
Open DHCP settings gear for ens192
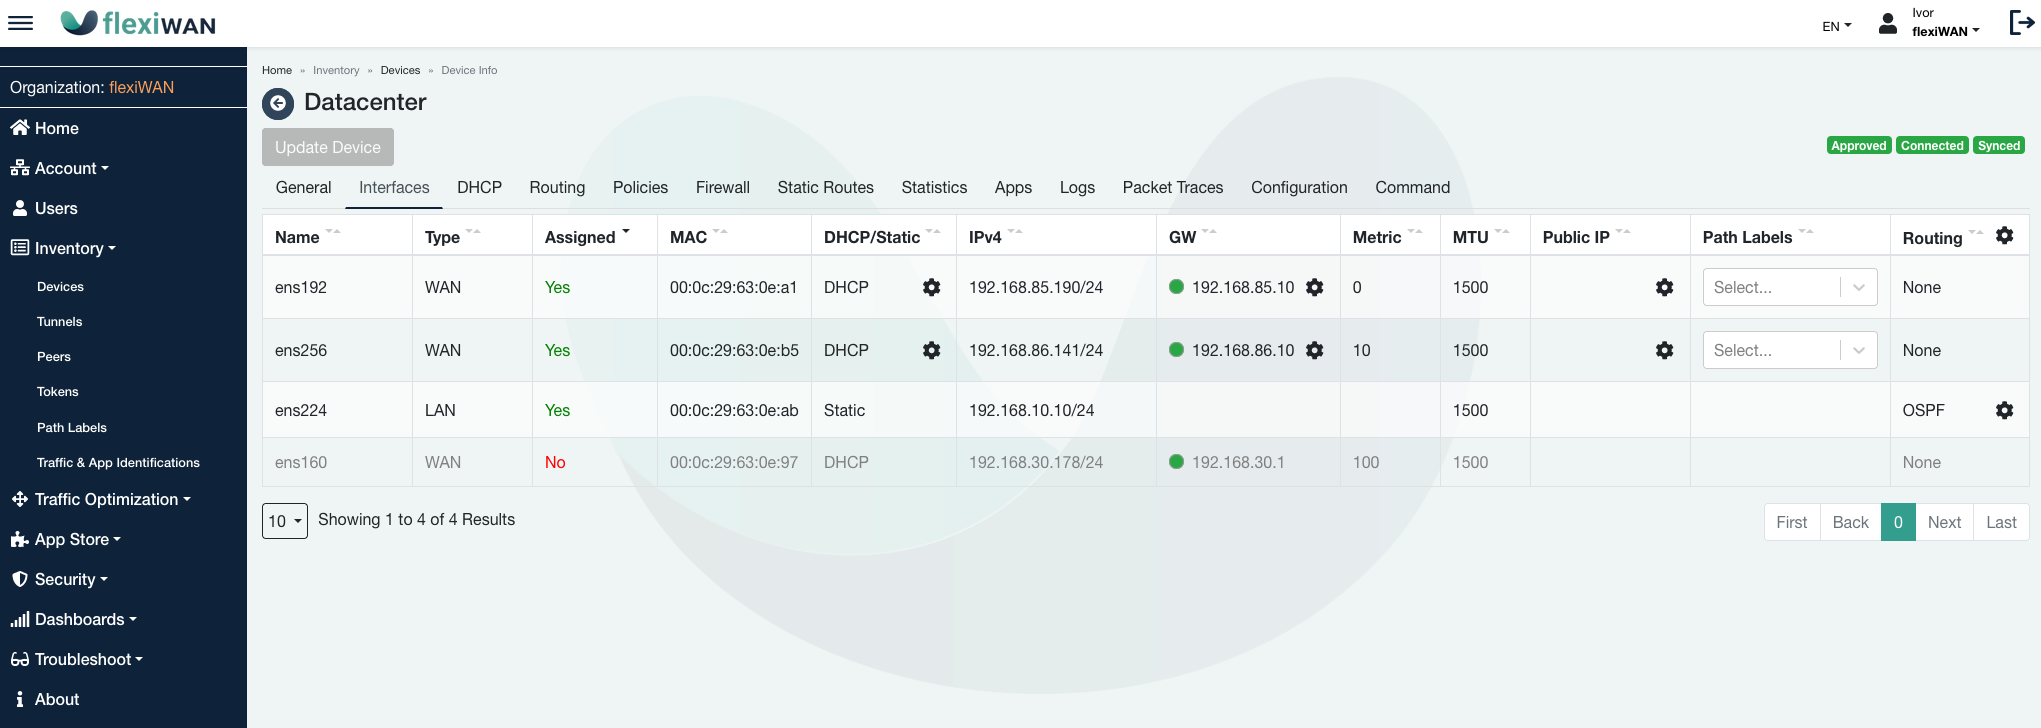coord(931,287)
